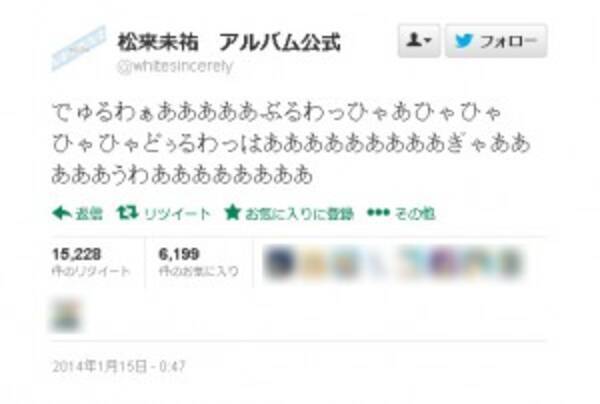
Task: View the 15,228 retweets count
Action: (x=91, y=262)
